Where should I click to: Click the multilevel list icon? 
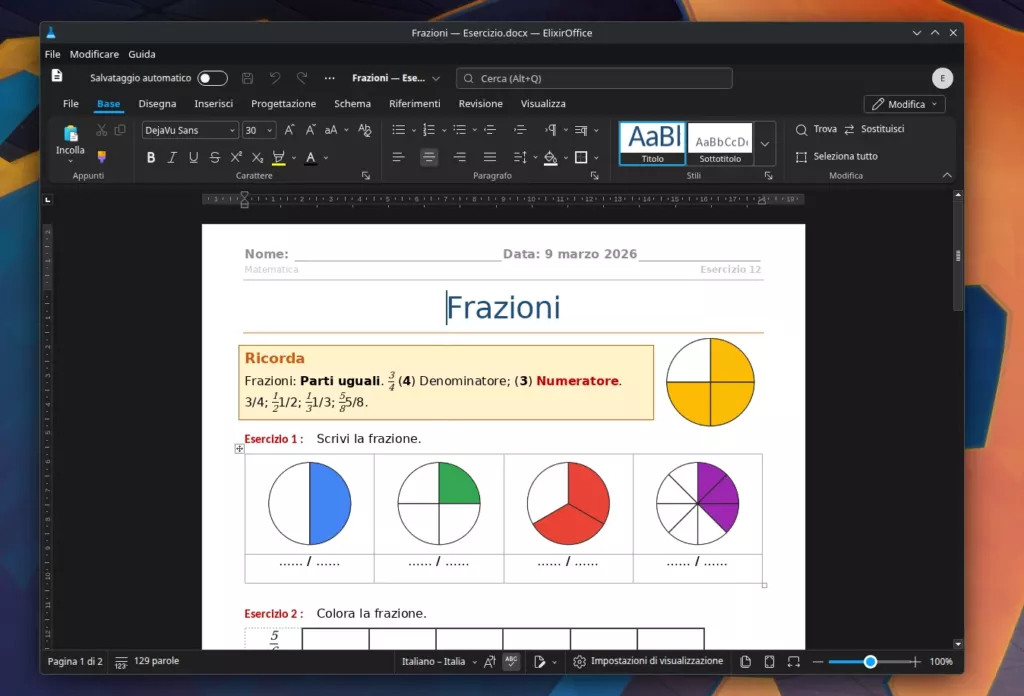click(x=460, y=130)
